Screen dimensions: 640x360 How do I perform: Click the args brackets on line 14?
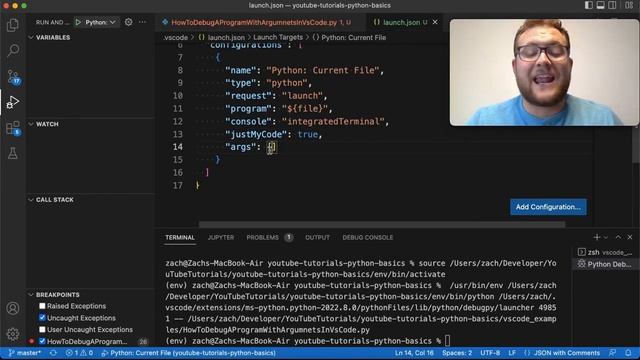coord(272,147)
